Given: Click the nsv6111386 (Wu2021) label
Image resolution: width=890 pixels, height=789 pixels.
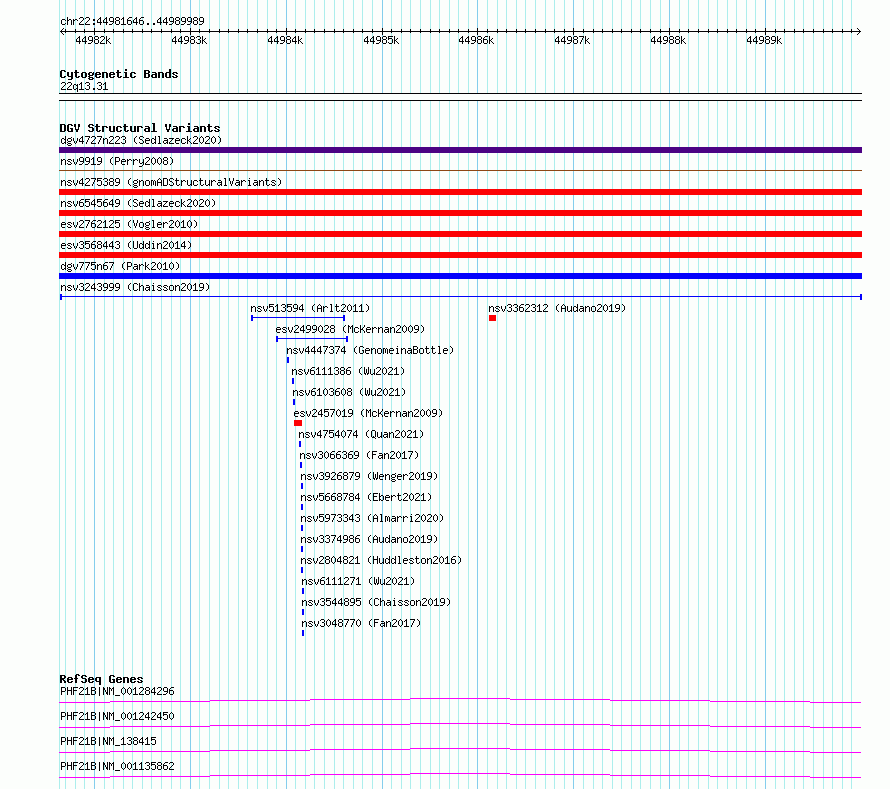Looking at the screenshot, I should [348, 371].
